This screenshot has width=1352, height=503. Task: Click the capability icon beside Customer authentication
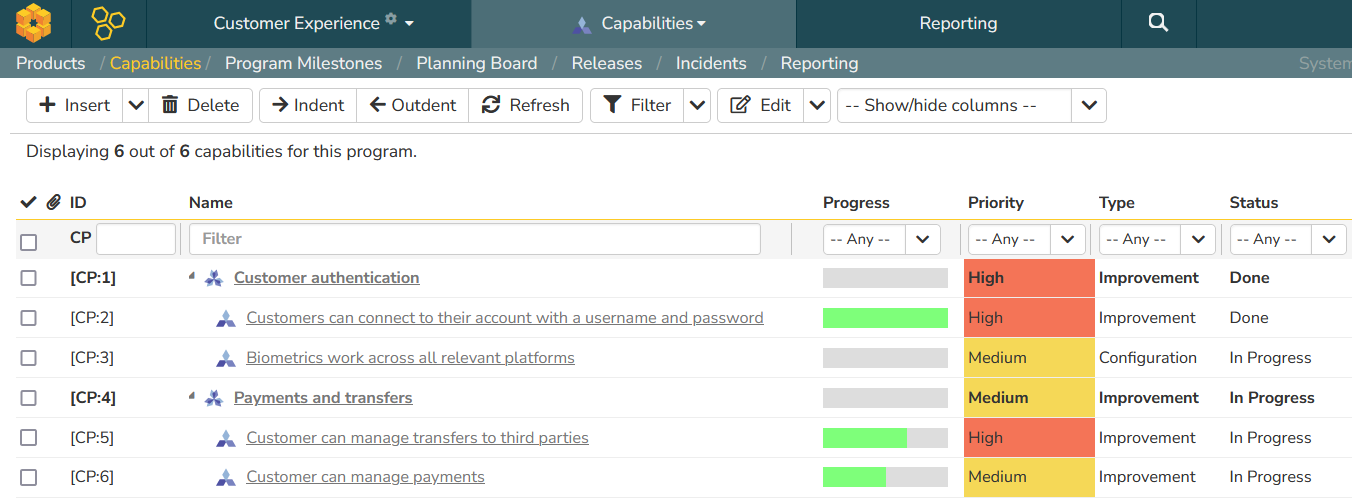(213, 278)
